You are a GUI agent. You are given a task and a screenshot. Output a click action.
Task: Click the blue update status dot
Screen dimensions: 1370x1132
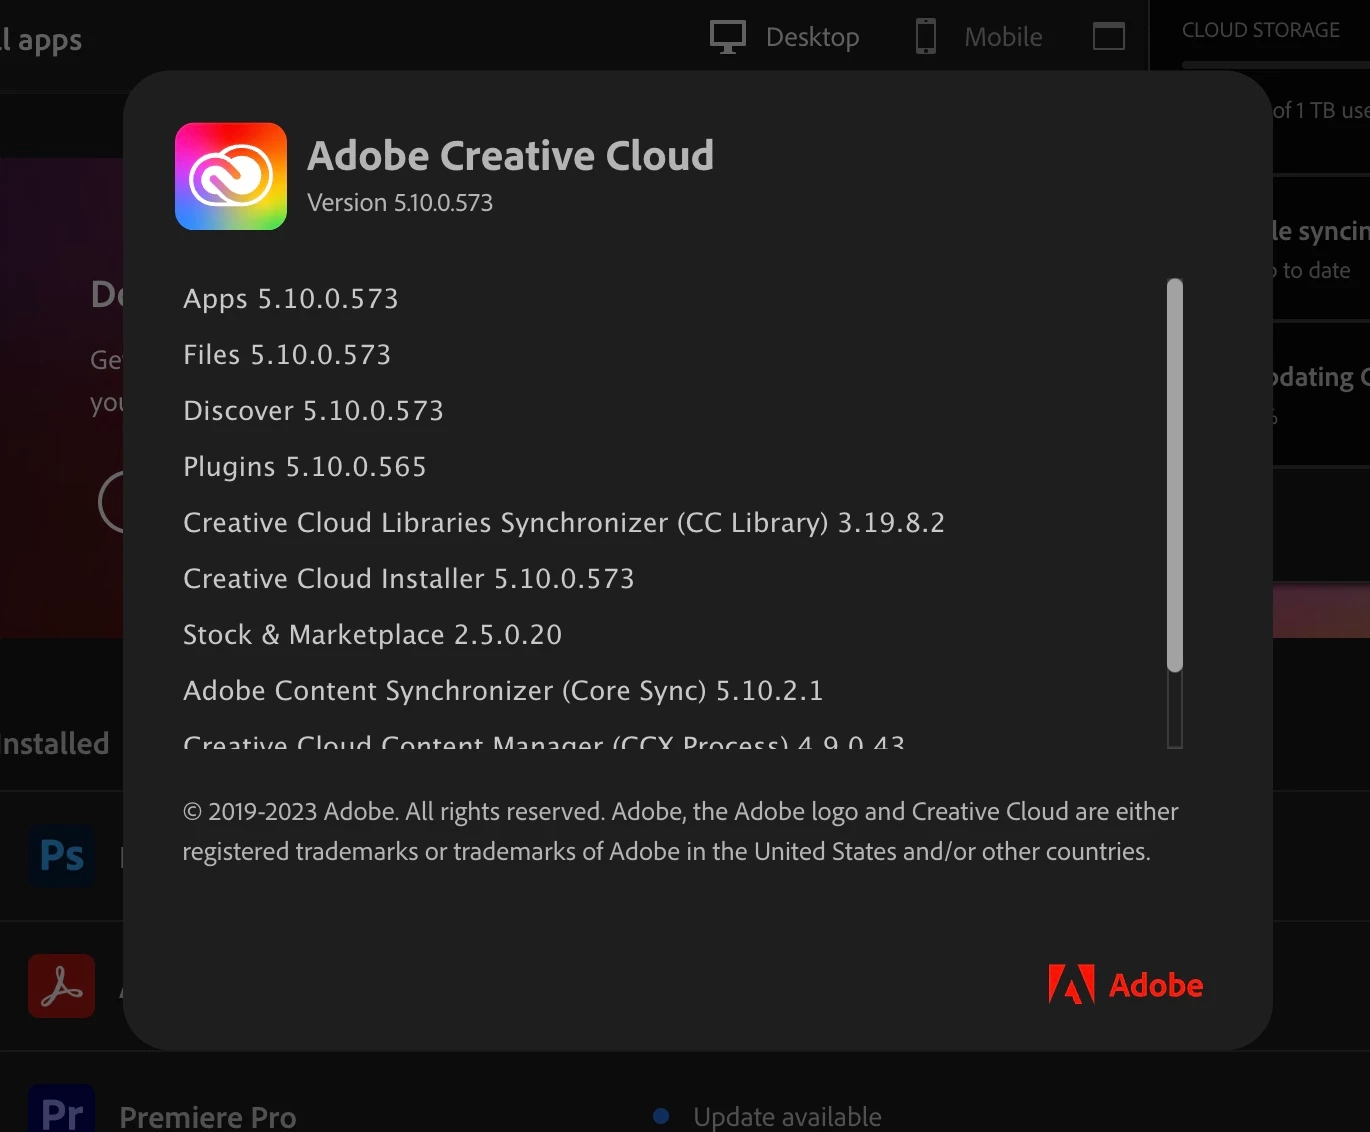[x=661, y=1116]
